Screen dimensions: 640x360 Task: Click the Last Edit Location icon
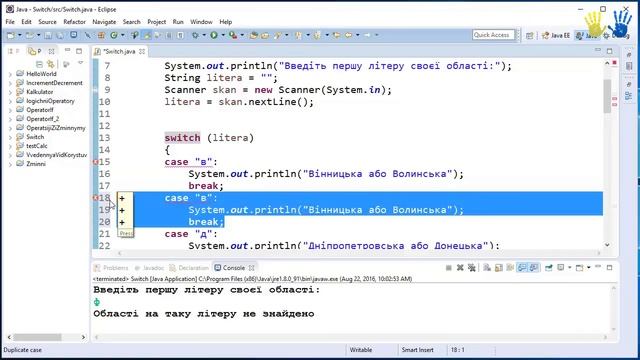[336, 36]
